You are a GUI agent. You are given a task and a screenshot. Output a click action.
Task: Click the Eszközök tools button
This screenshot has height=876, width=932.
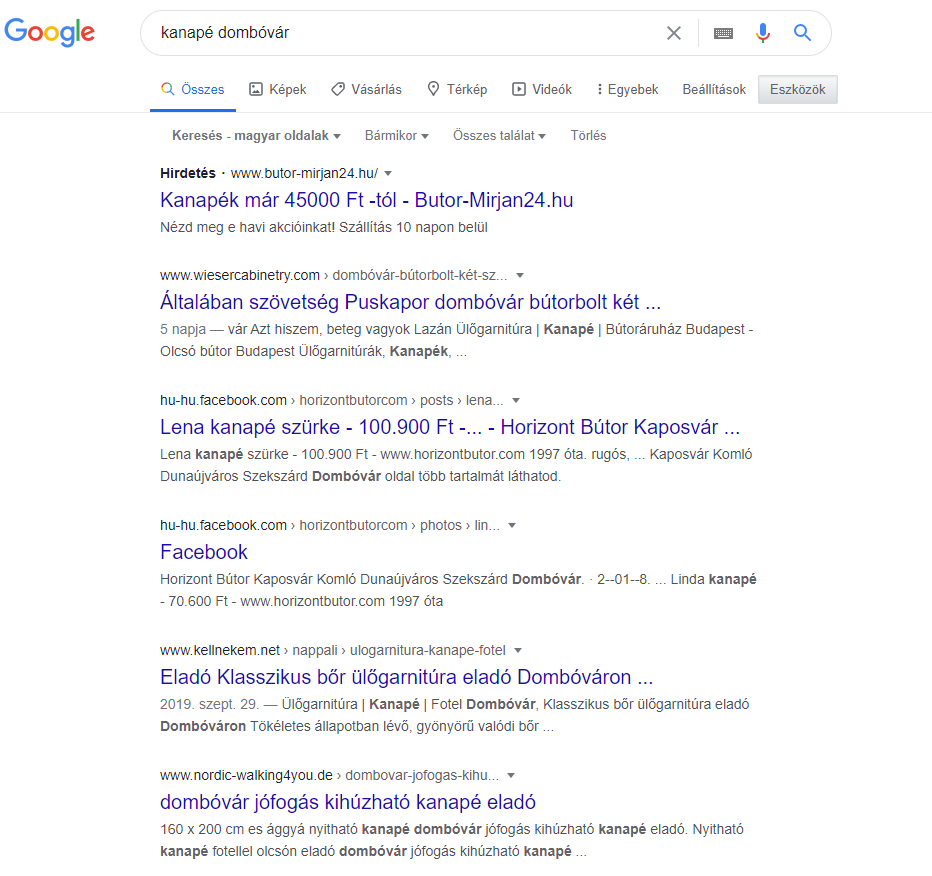click(797, 89)
